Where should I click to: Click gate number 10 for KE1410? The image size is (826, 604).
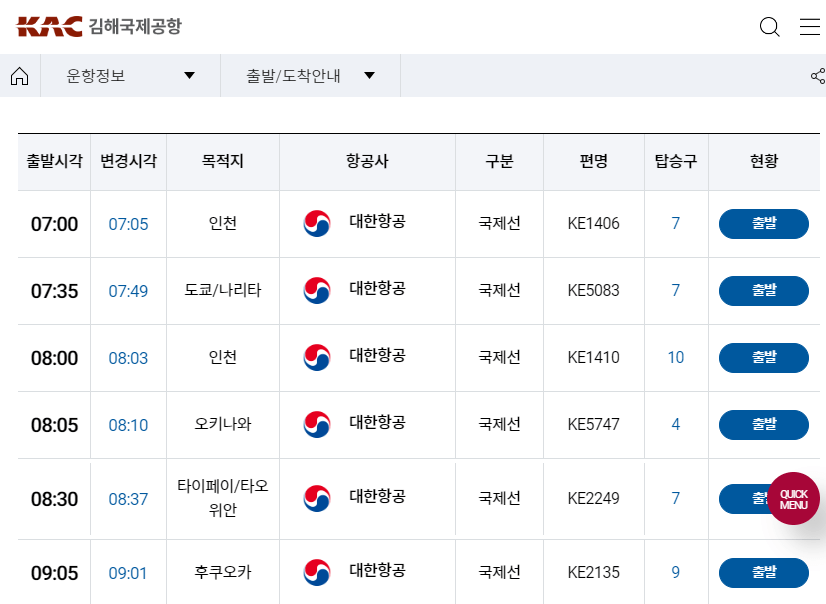coord(676,358)
